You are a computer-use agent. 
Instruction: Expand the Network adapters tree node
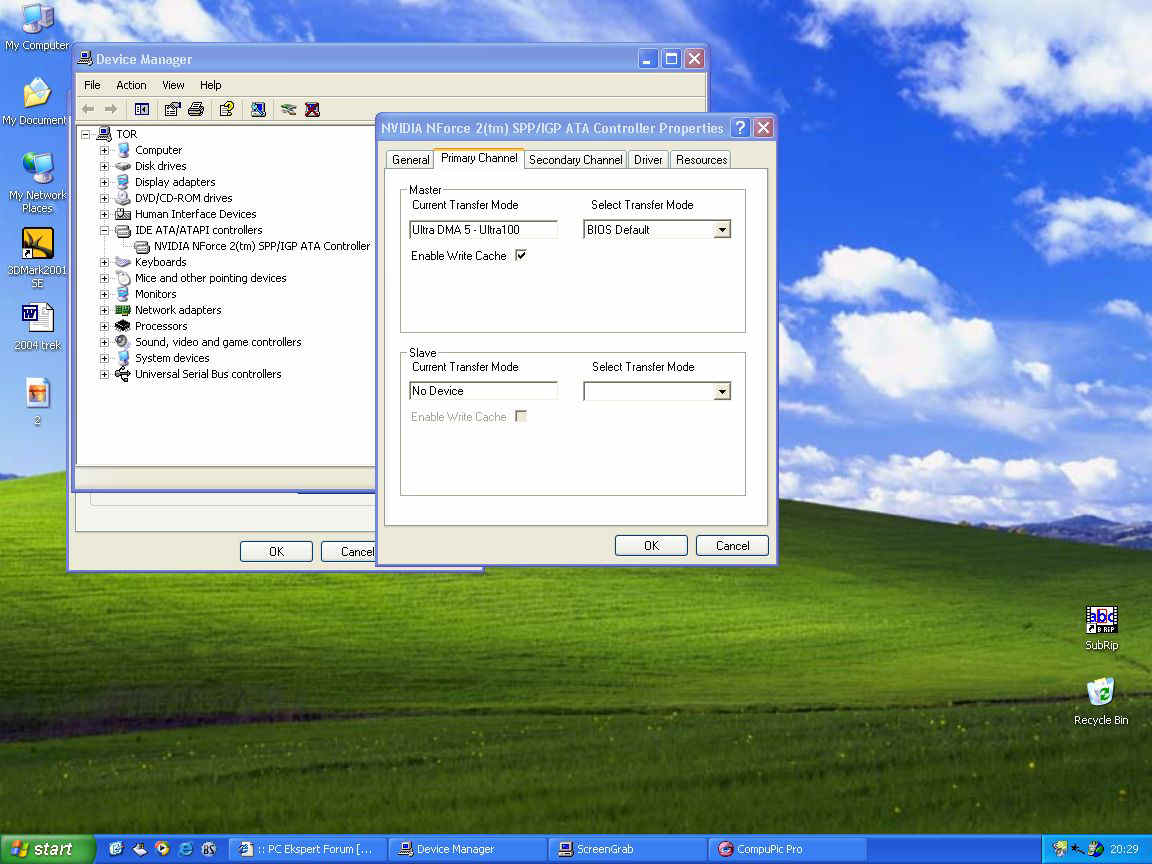[x=104, y=310]
